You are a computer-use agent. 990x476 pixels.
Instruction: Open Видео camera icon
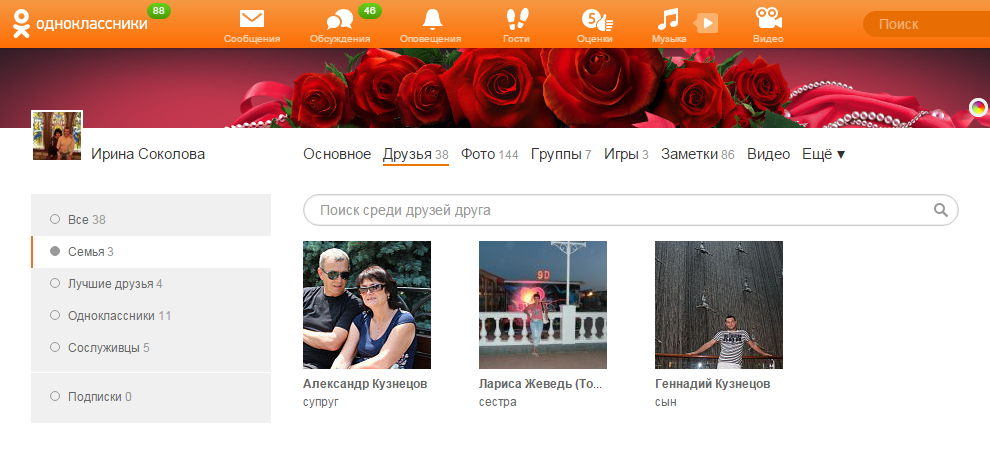[x=768, y=18]
